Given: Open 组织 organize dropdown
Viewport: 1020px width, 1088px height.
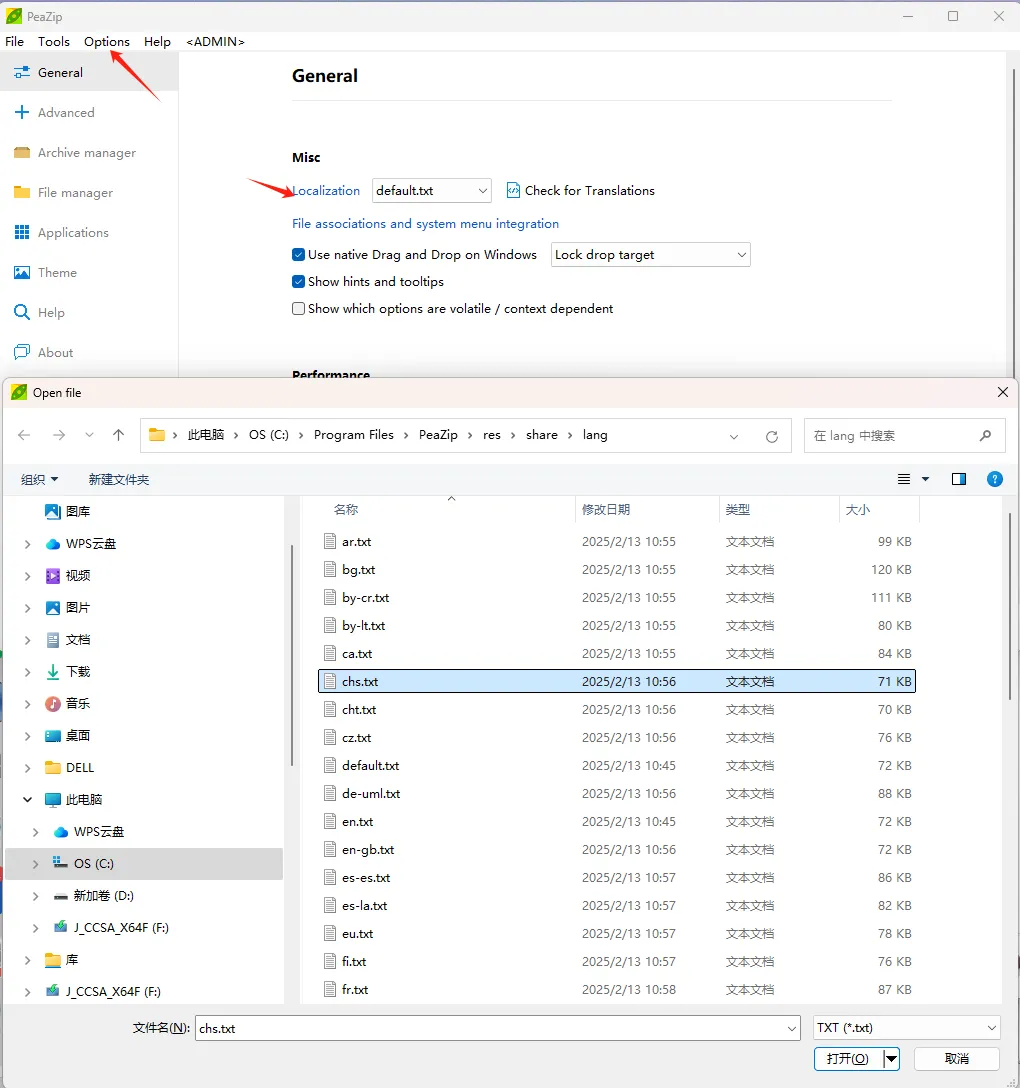Looking at the screenshot, I should tap(40, 479).
